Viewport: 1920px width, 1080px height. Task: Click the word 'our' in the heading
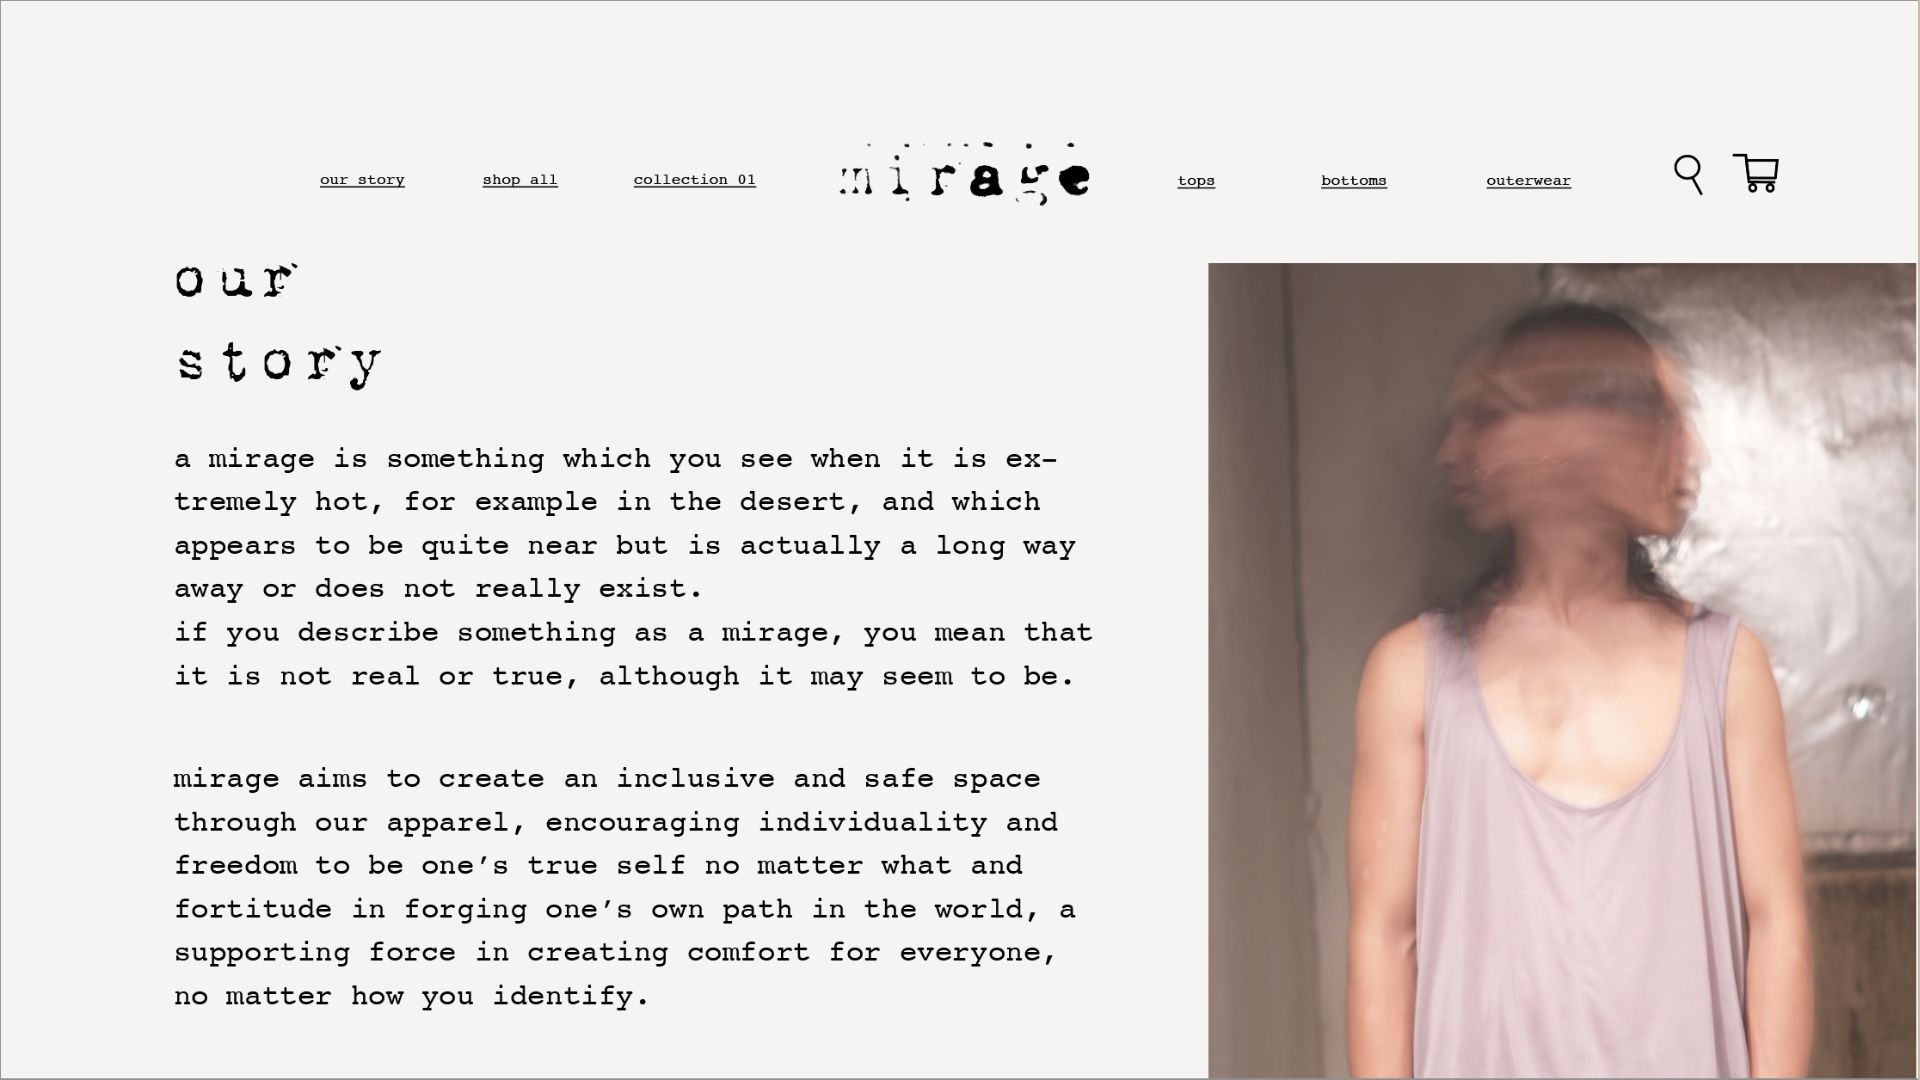(x=236, y=281)
